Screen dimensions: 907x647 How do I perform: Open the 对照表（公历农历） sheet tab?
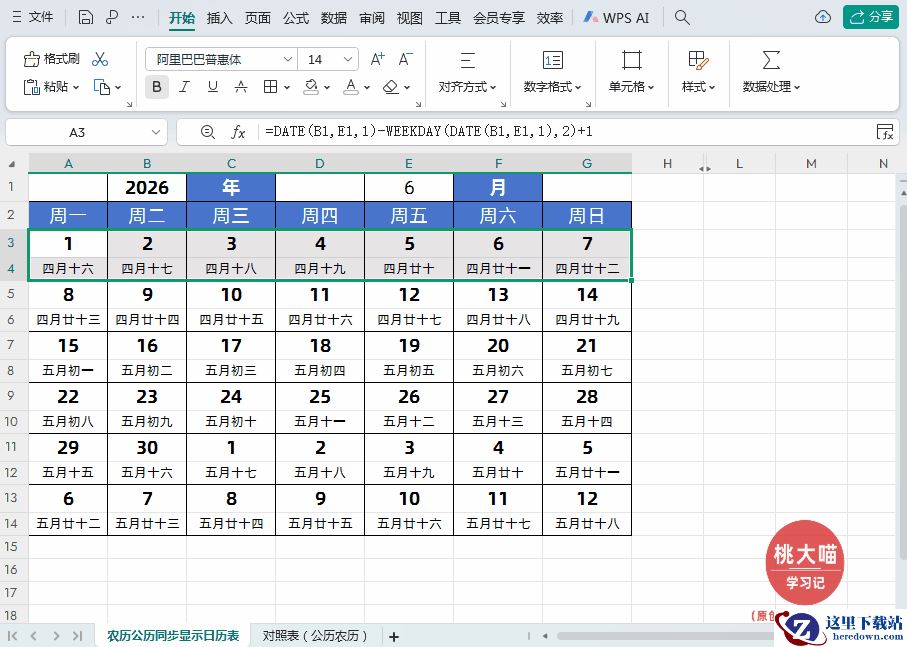point(315,636)
